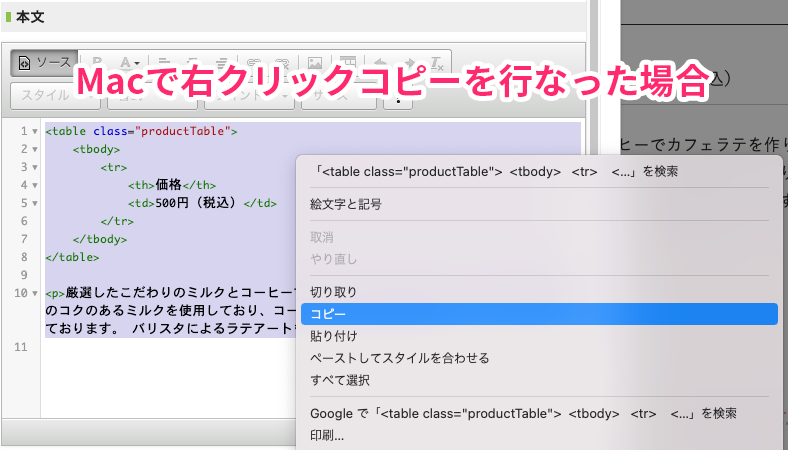Screen dimensions: 788x450
Task: Click the insert link icon
Action: [254, 63]
